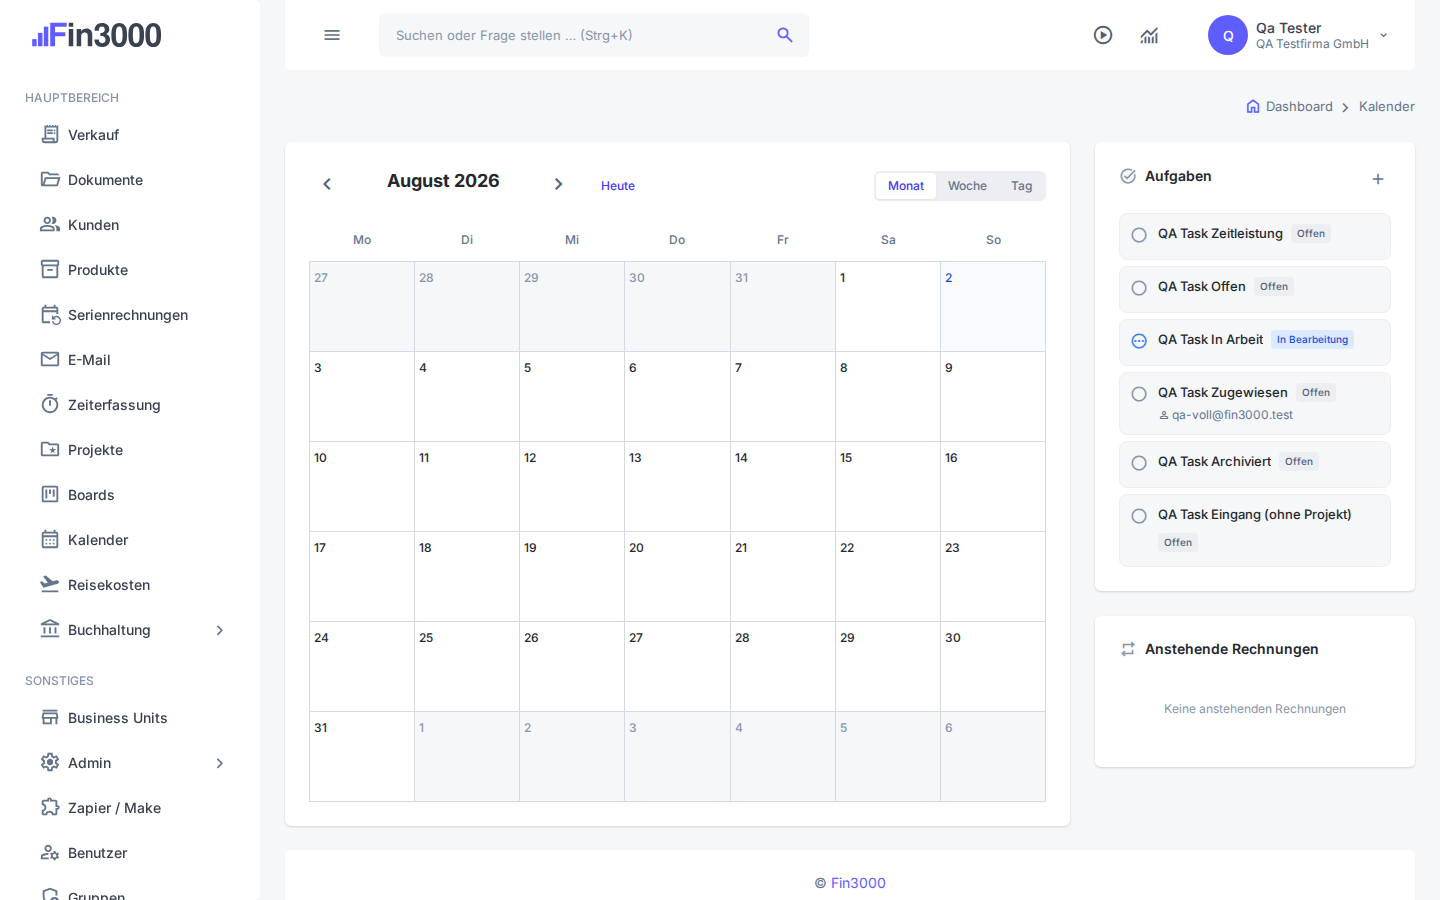Open the Zeiterfassung stopwatch icon
Viewport: 1440px width, 900px height.
50,404
